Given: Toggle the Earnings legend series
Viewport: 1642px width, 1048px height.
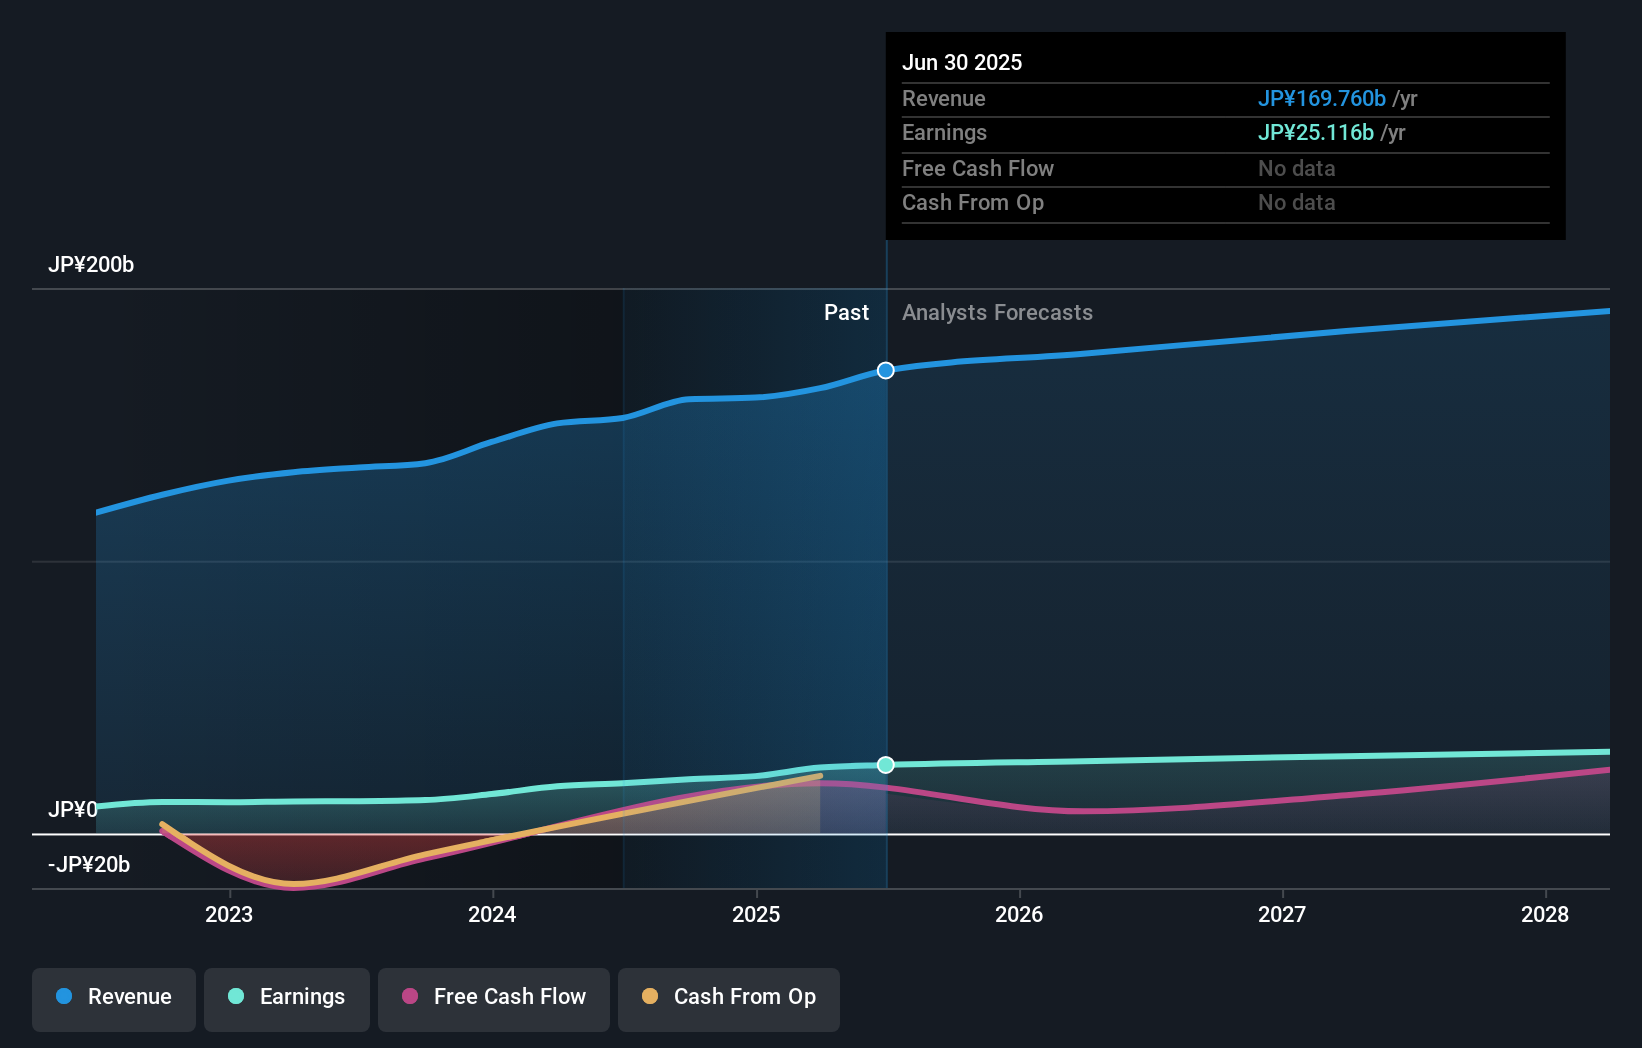Looking at the screenshot, I should (287, 999).
